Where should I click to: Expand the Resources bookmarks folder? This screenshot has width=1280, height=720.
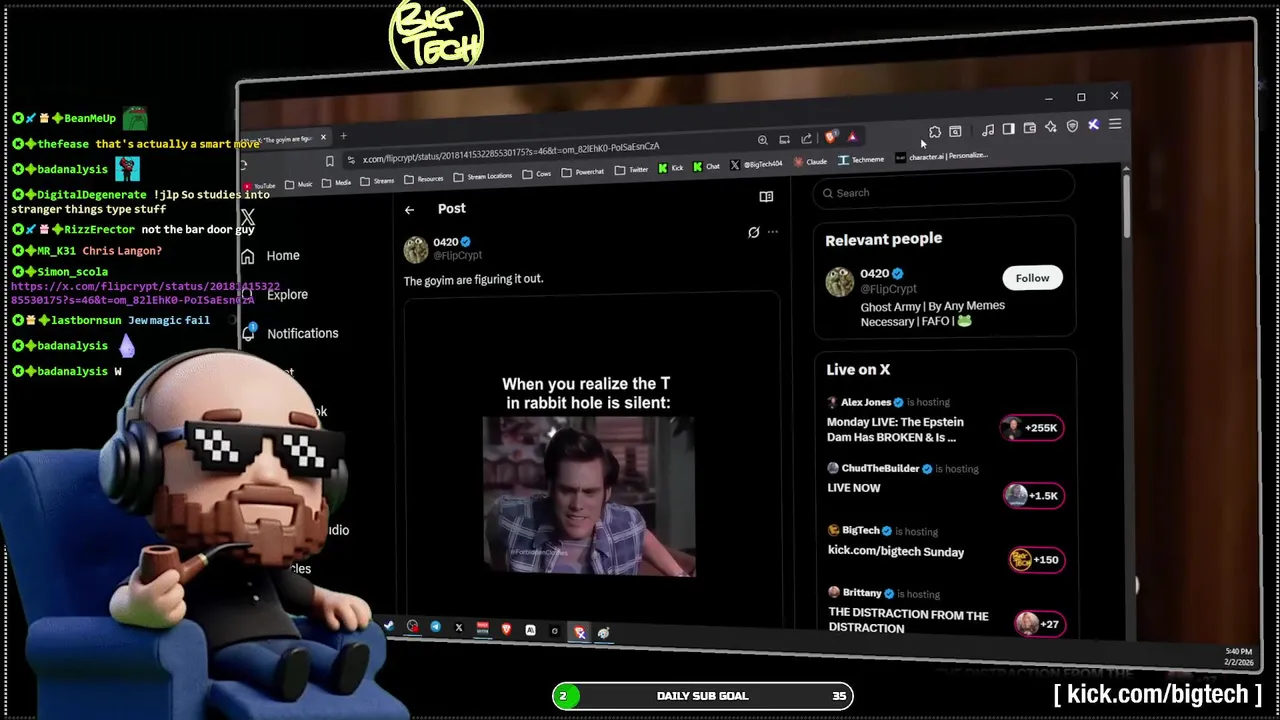point(424,179)
